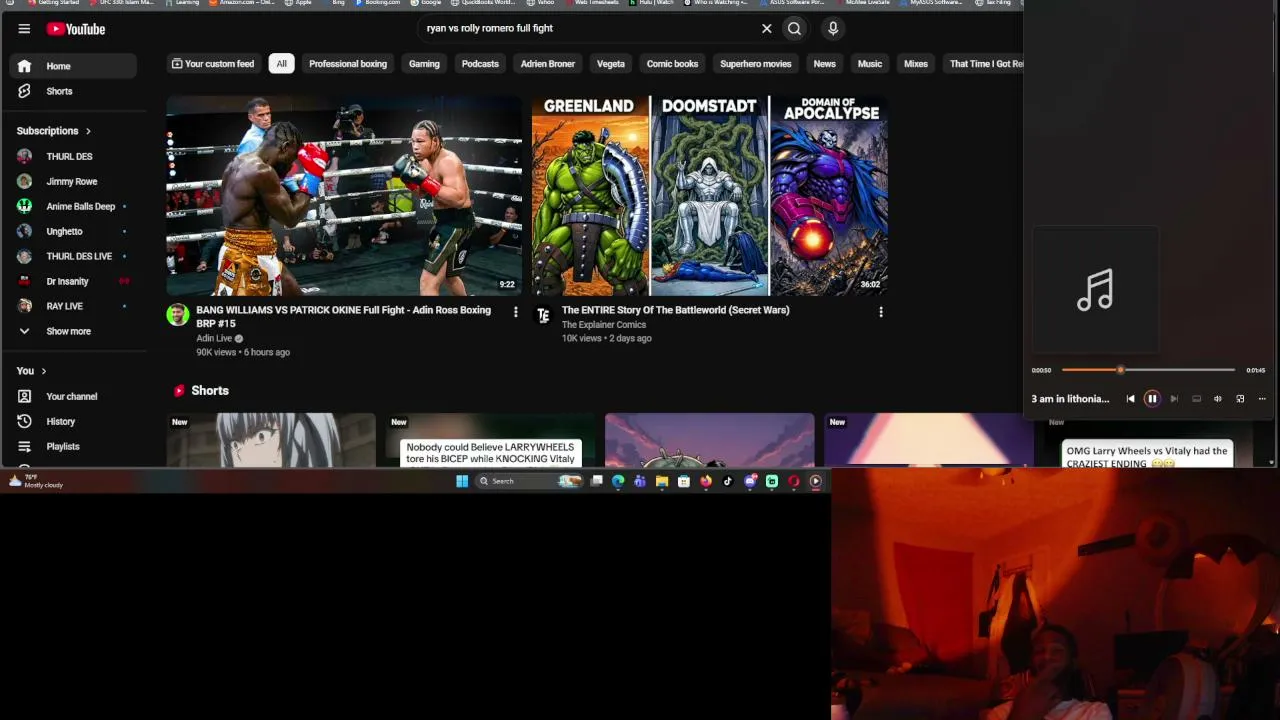Click the media player mini view icon
This screenshot has height=720, width=1280.
tap(1240, 399)
